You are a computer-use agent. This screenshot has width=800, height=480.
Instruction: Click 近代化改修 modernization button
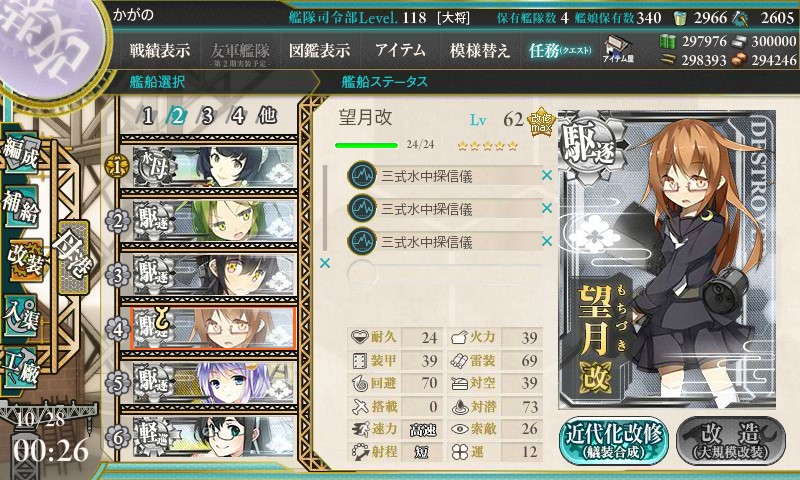click(x=614, y=441)
